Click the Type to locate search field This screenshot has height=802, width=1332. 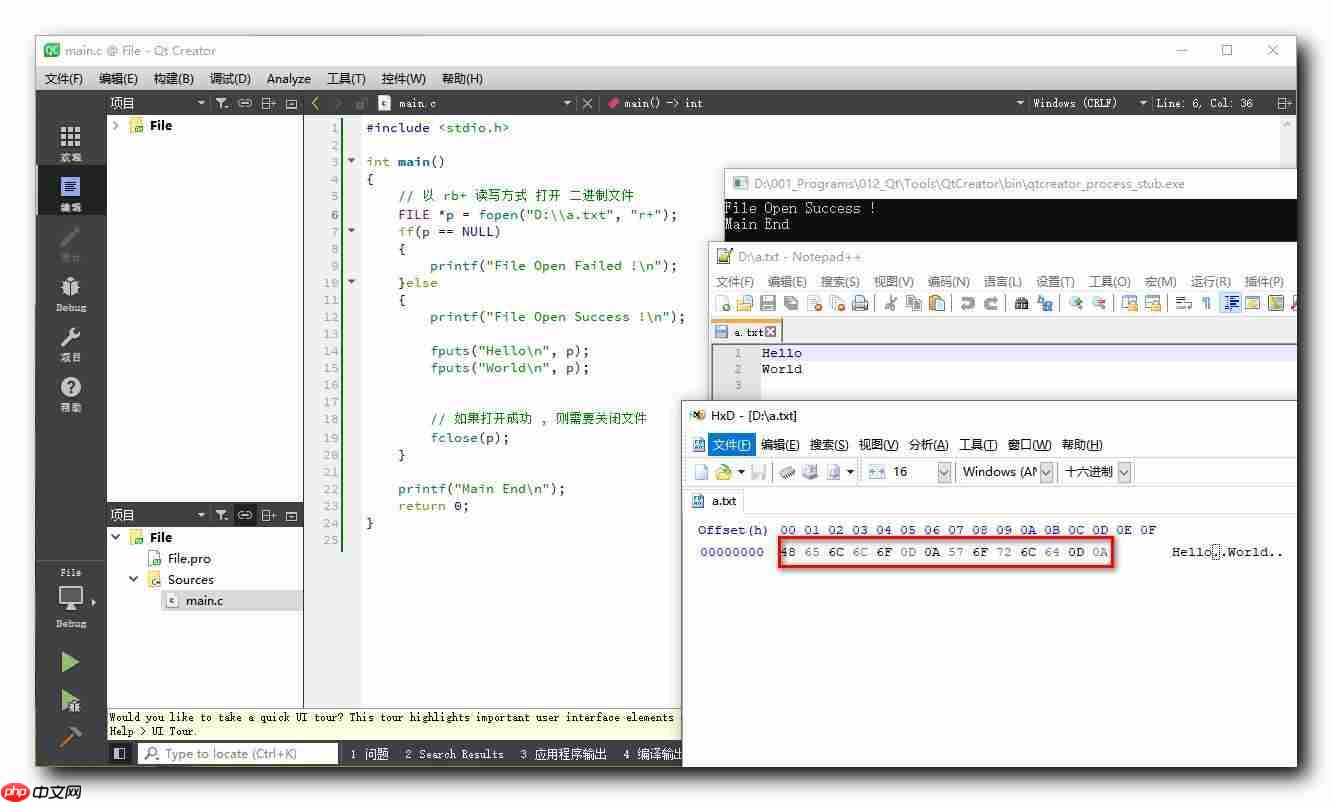[239, 754]
